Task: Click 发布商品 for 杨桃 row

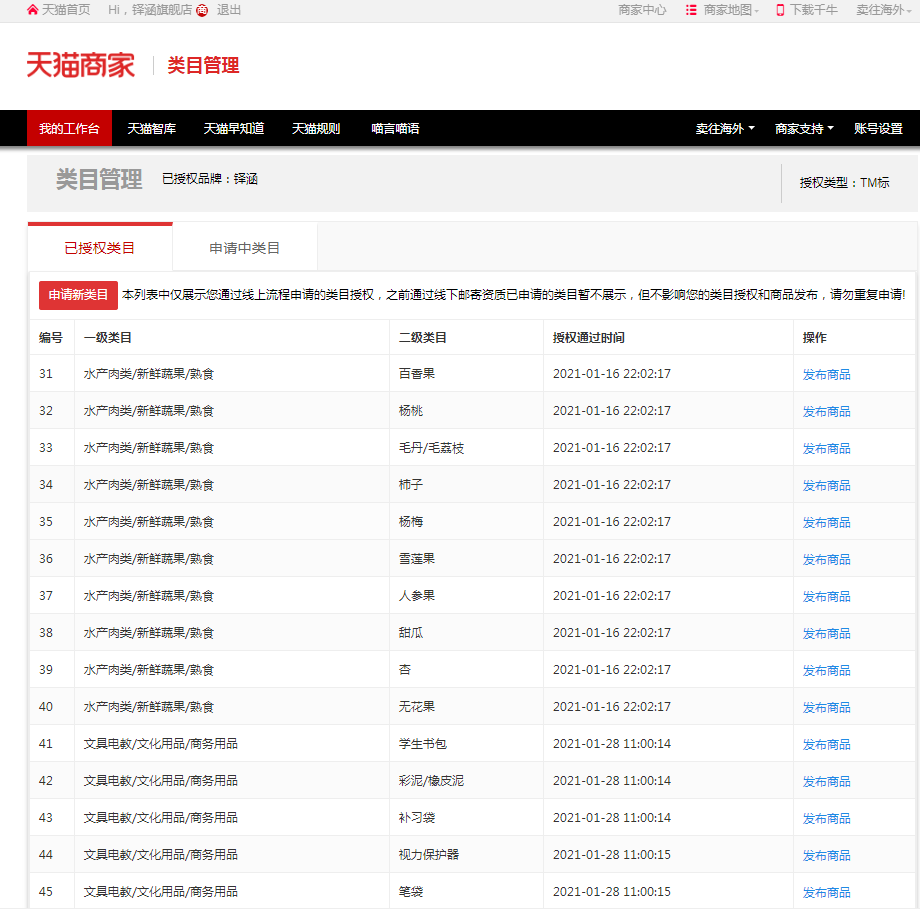Action: 826,411
